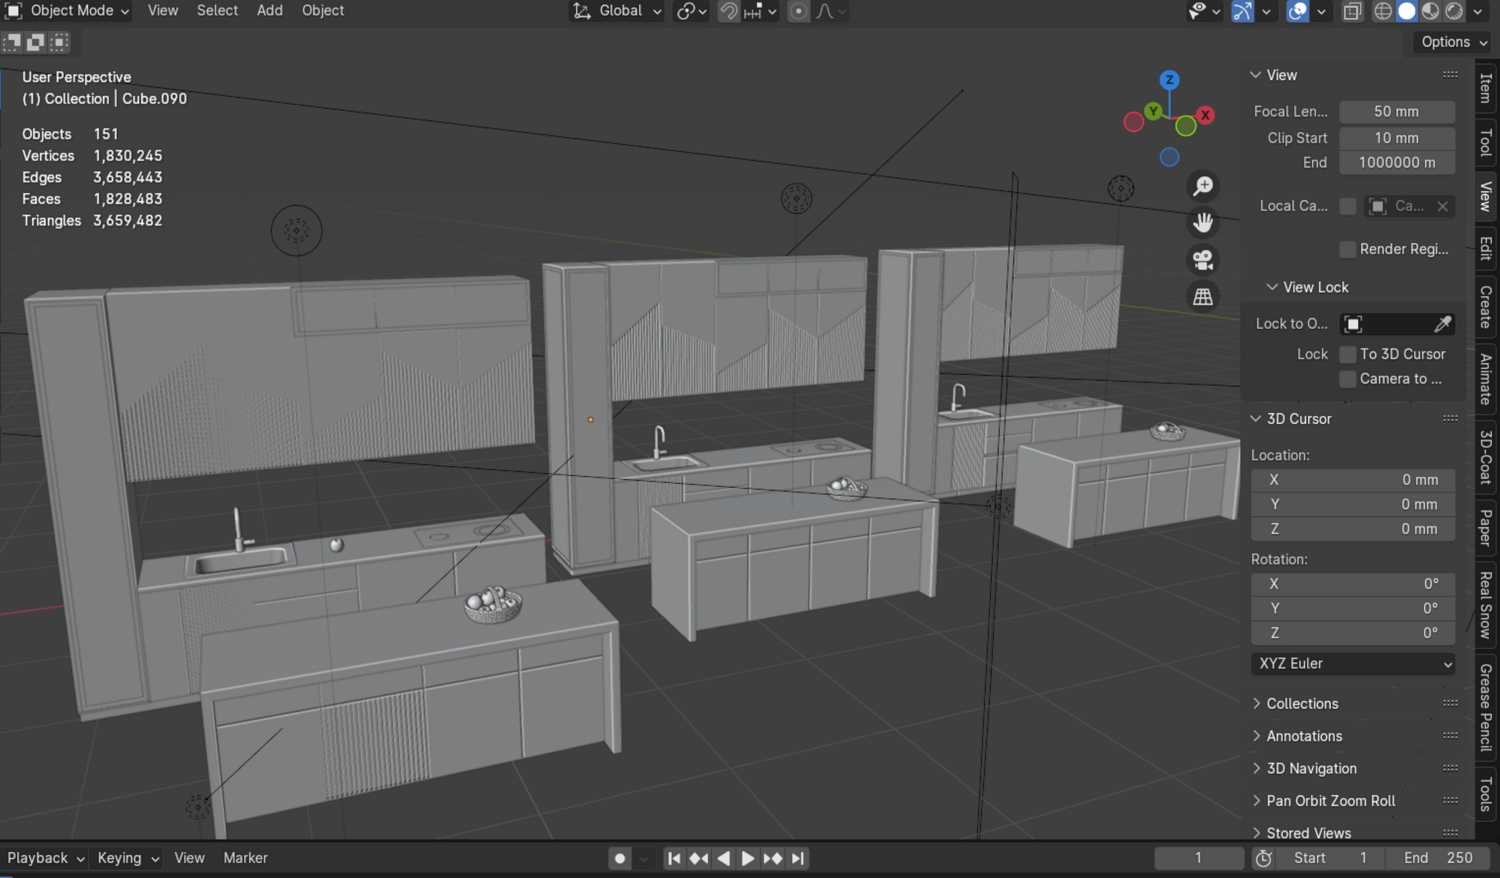Click the Clip Start 10 mm field
This screenshot has height=878, width=1500.
(1397, 138)
